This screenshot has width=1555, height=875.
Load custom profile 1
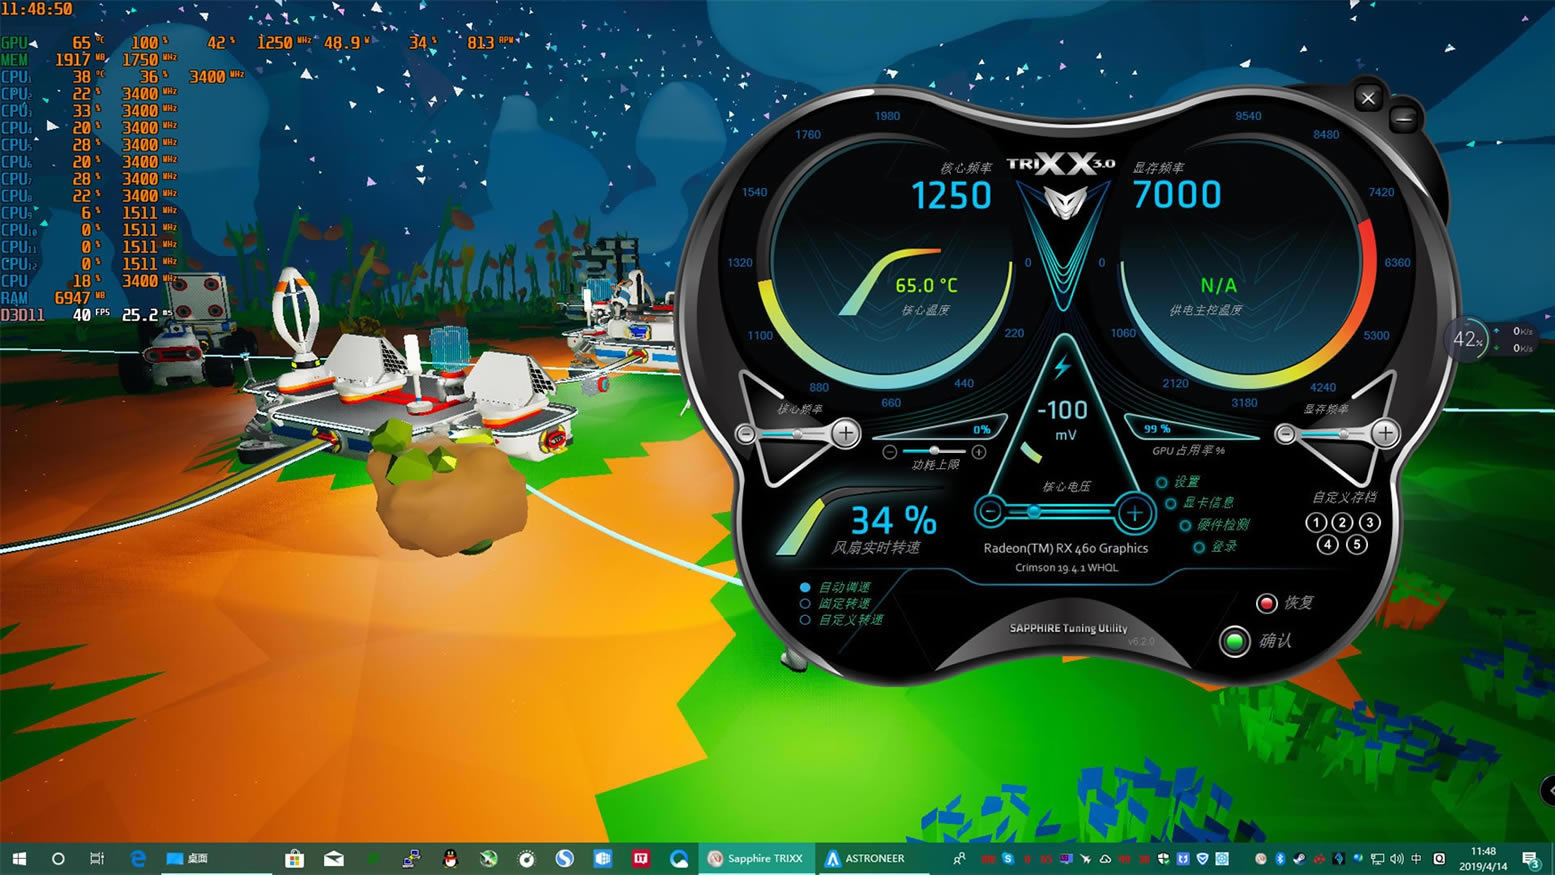1316,522
